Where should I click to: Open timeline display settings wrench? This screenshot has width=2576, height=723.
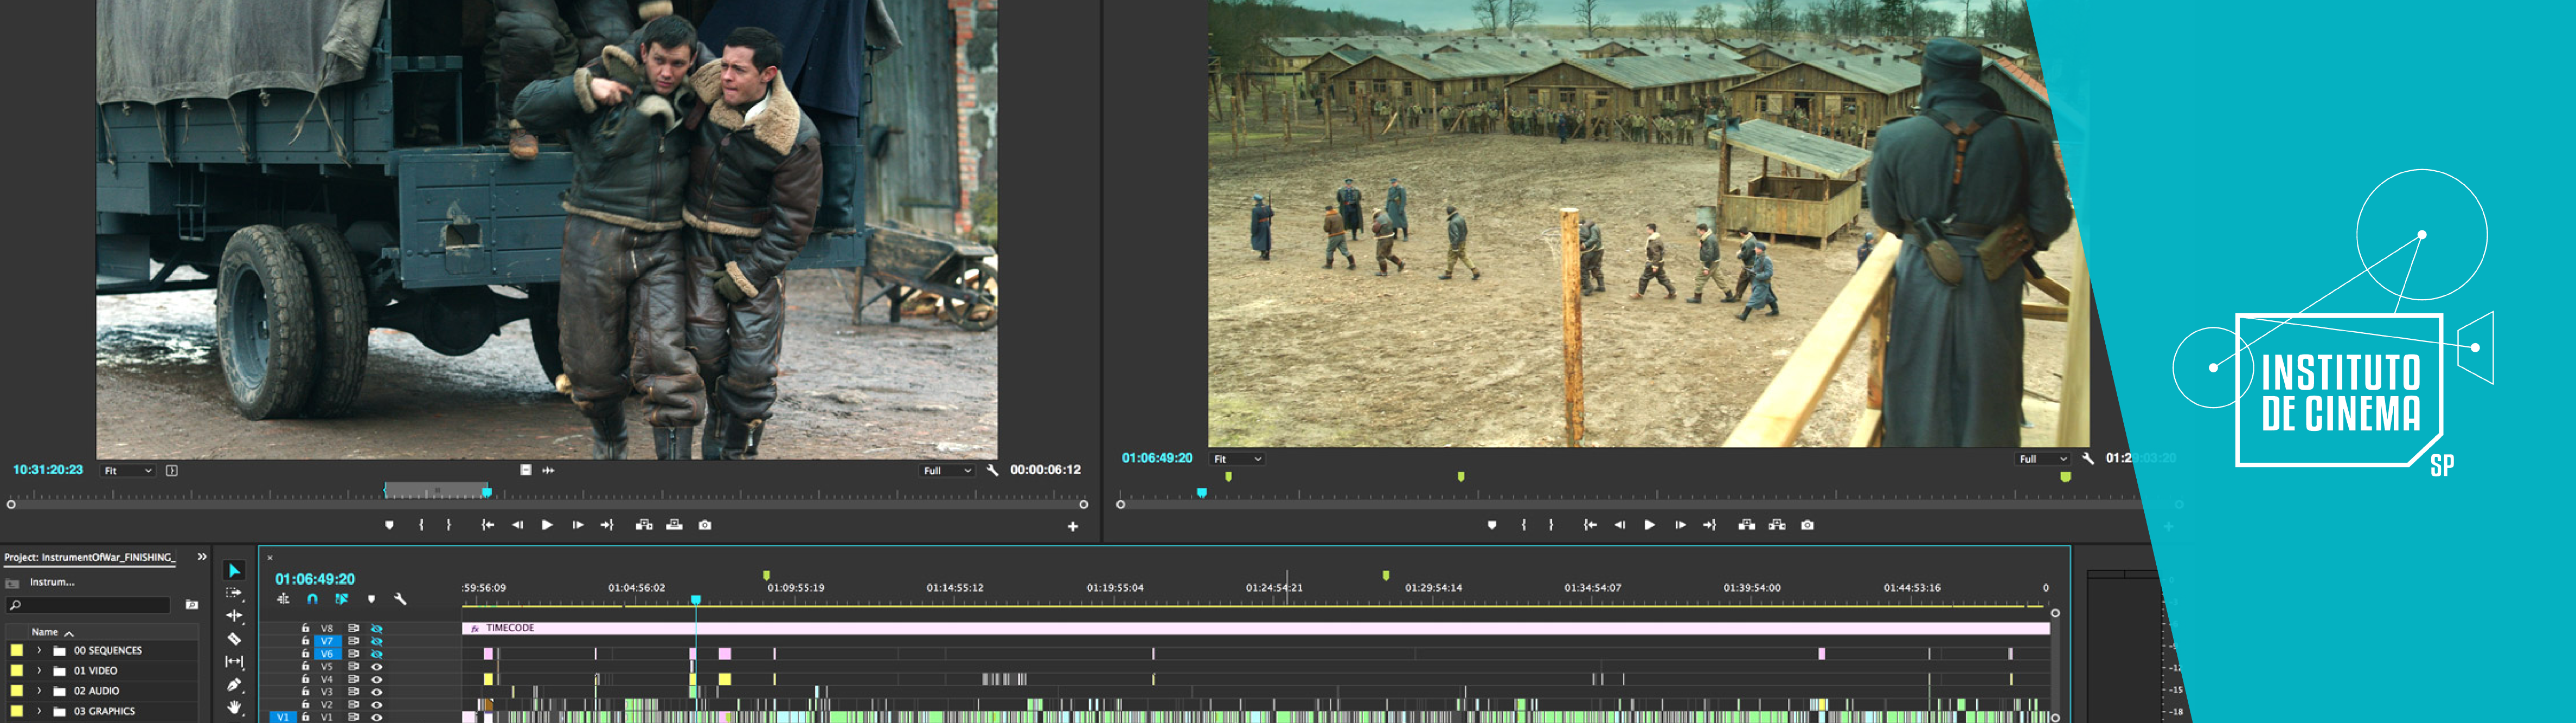[400, 599]
